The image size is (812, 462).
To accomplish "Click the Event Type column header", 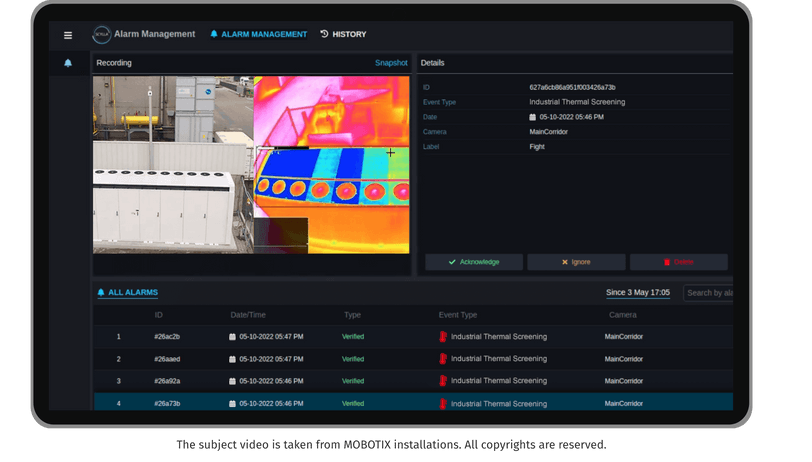I will tap(458, 315).
